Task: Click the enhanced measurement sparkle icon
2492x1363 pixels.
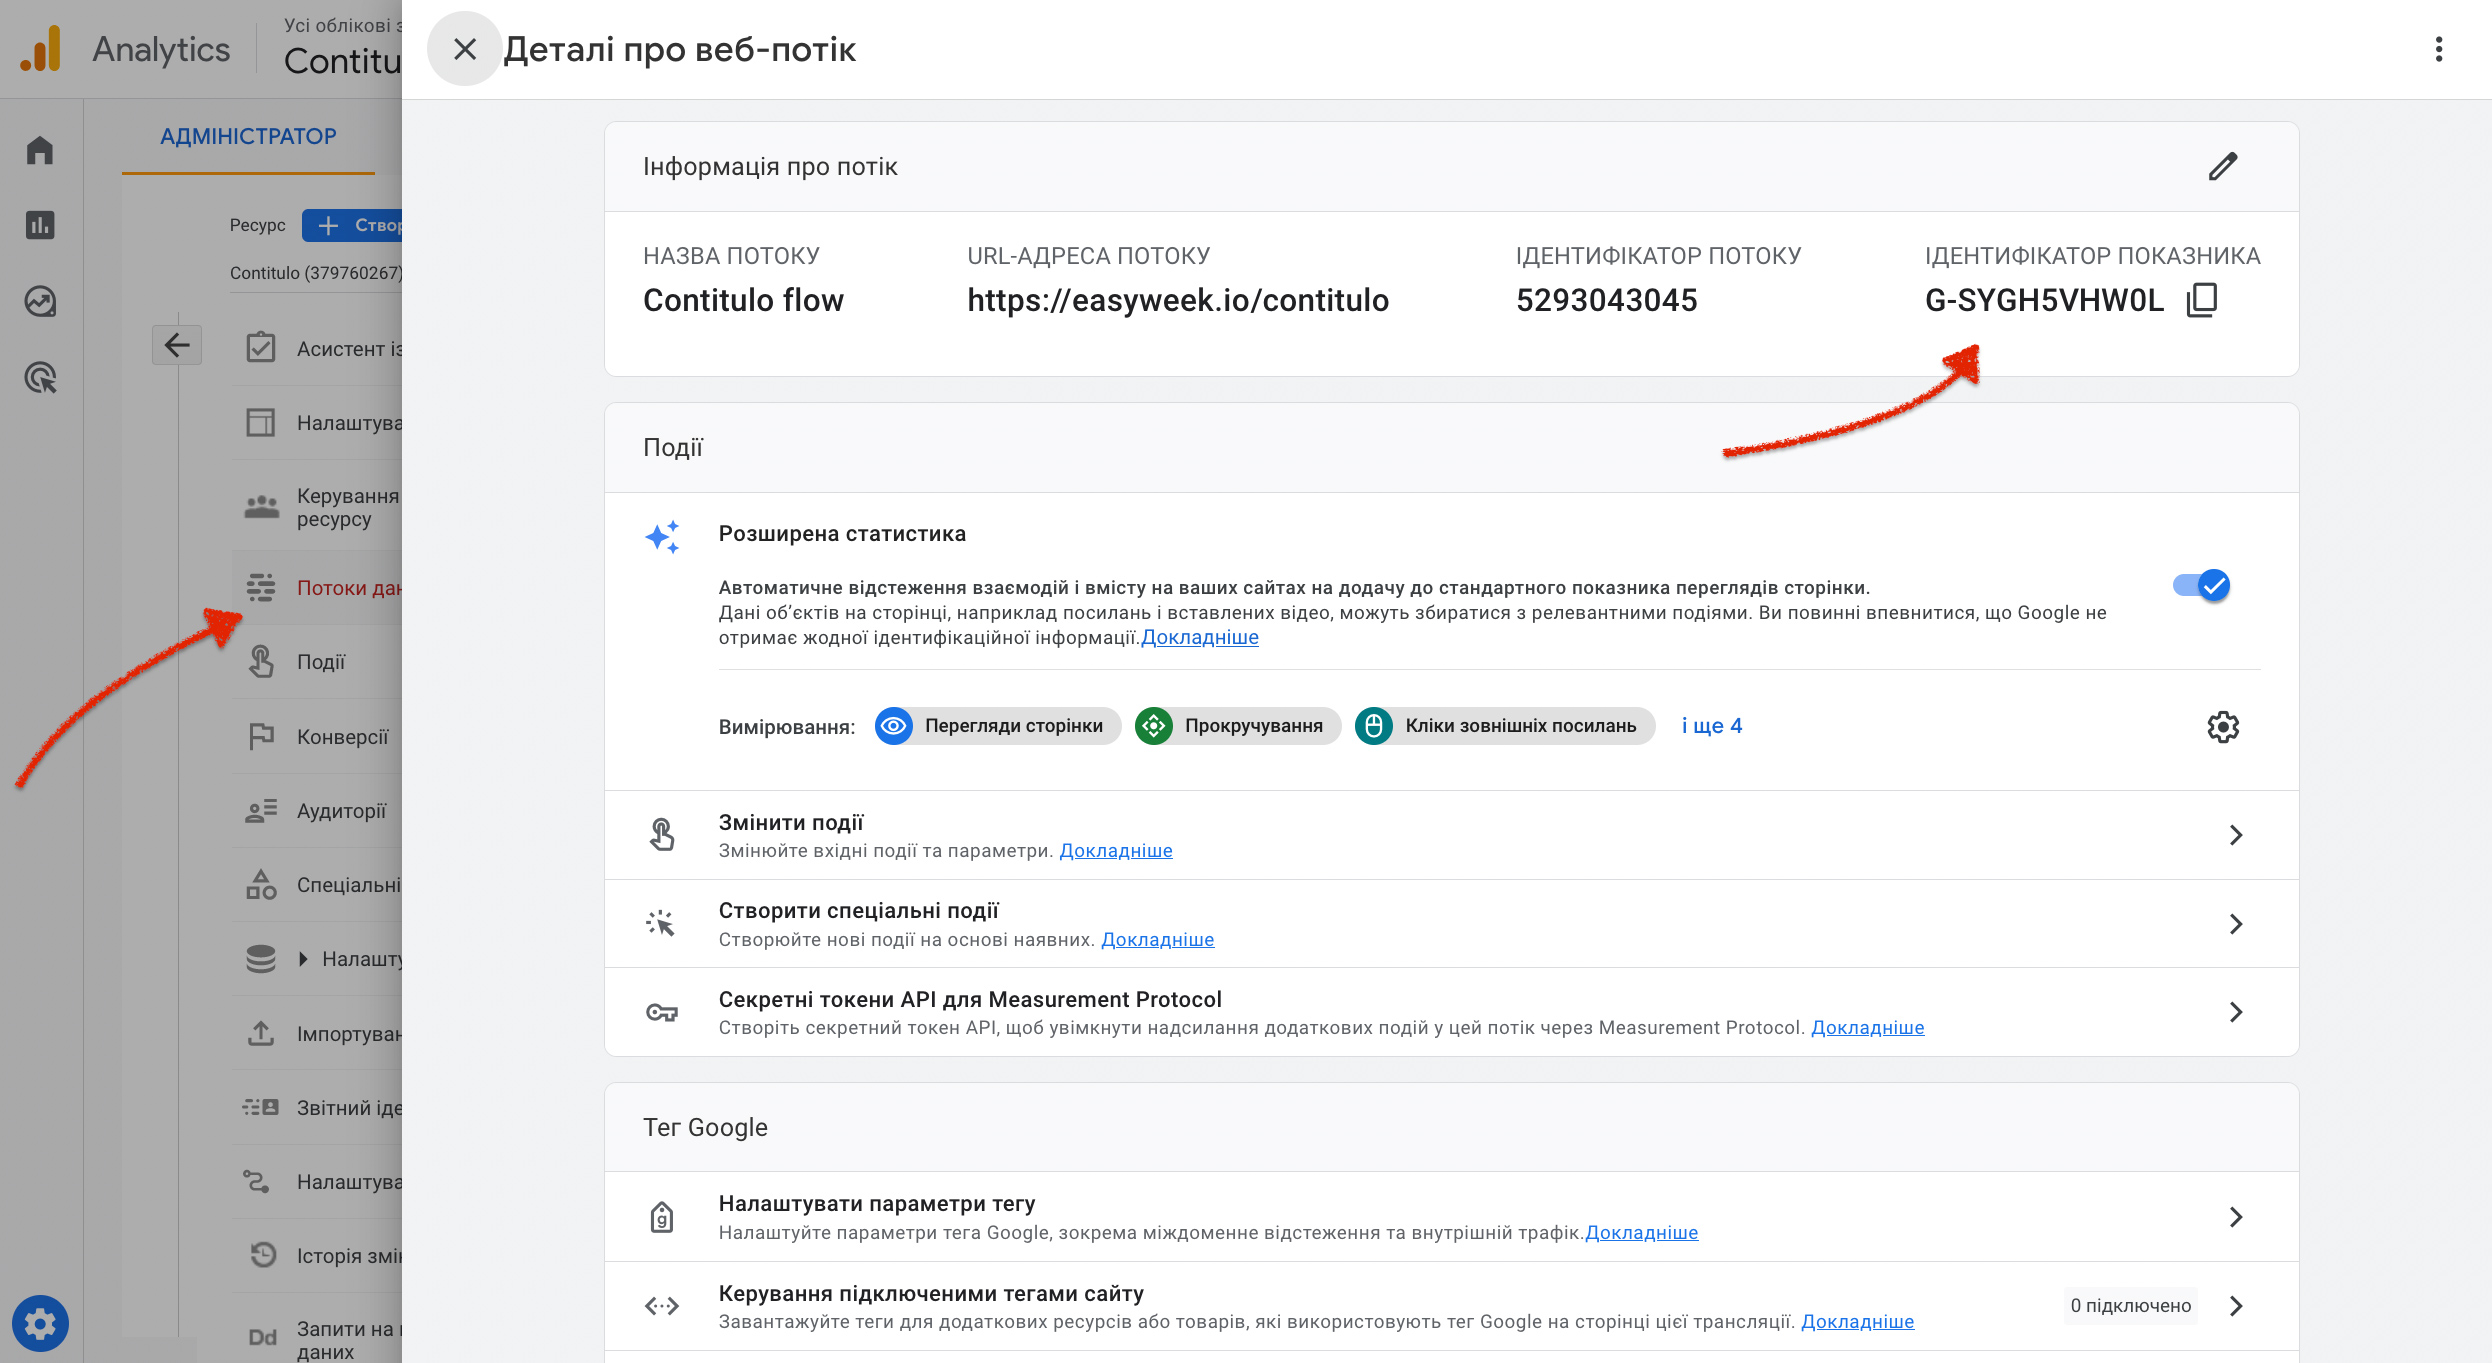Action: (661, 537)
